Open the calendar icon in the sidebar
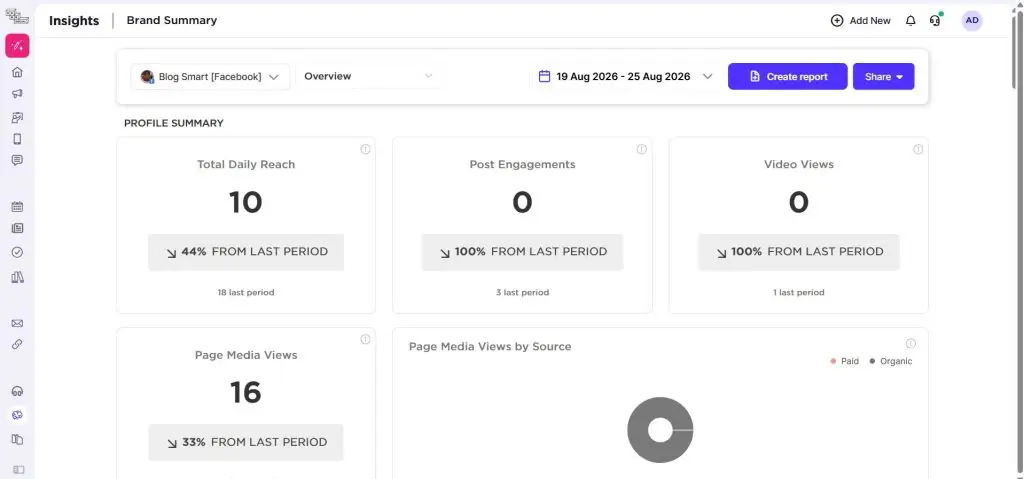The width and height of the screenshot is (1024, 479). tap(18, 206)
